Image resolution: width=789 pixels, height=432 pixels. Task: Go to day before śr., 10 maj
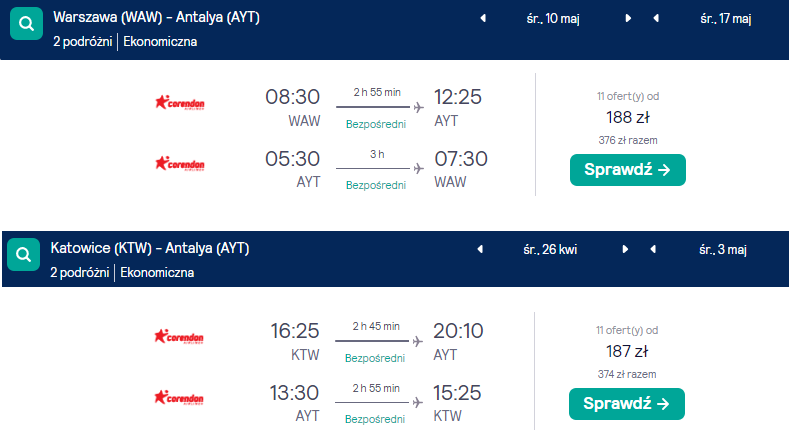(x=483, y=19)
